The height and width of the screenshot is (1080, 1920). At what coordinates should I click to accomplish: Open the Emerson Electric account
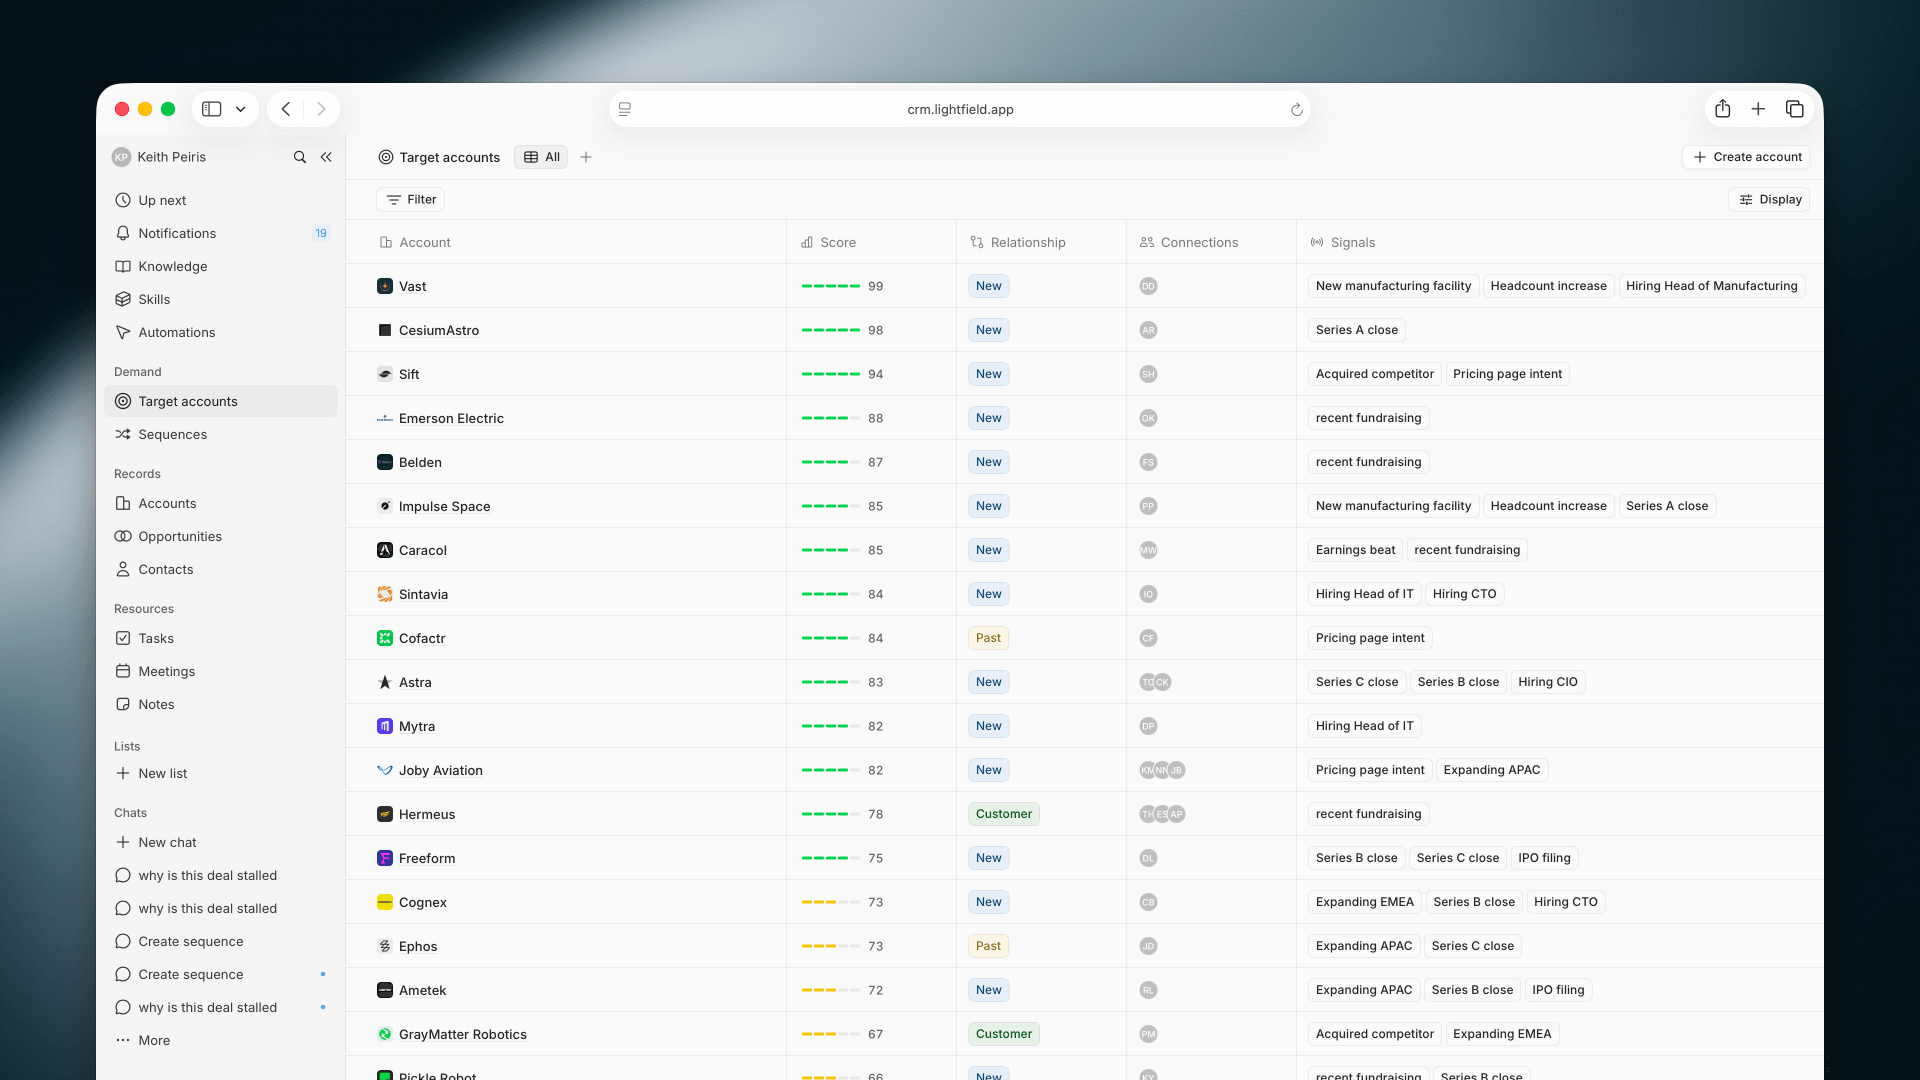tap(451, 418)
